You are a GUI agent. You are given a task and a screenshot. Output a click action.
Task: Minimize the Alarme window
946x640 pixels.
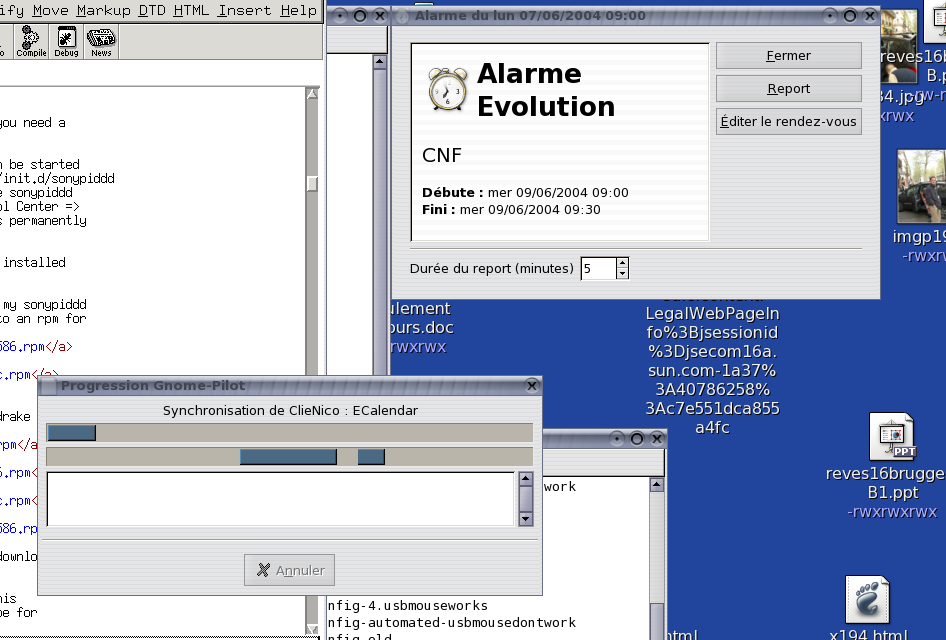click(830, 16)
